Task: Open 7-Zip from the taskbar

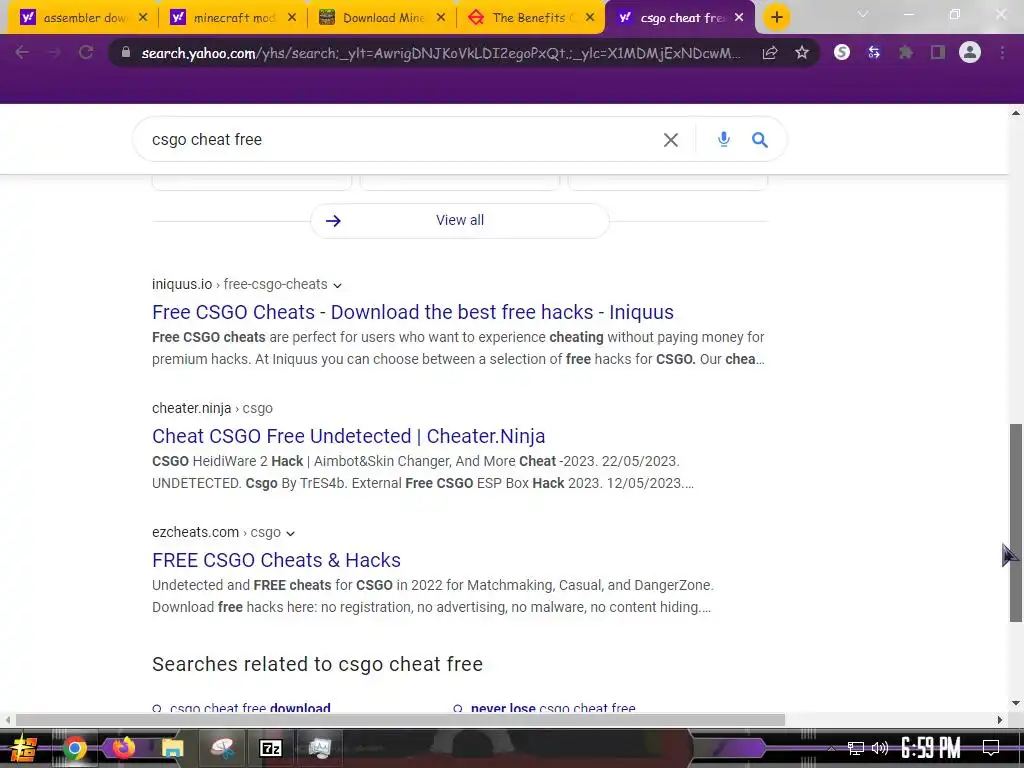Action: (270, 748)
